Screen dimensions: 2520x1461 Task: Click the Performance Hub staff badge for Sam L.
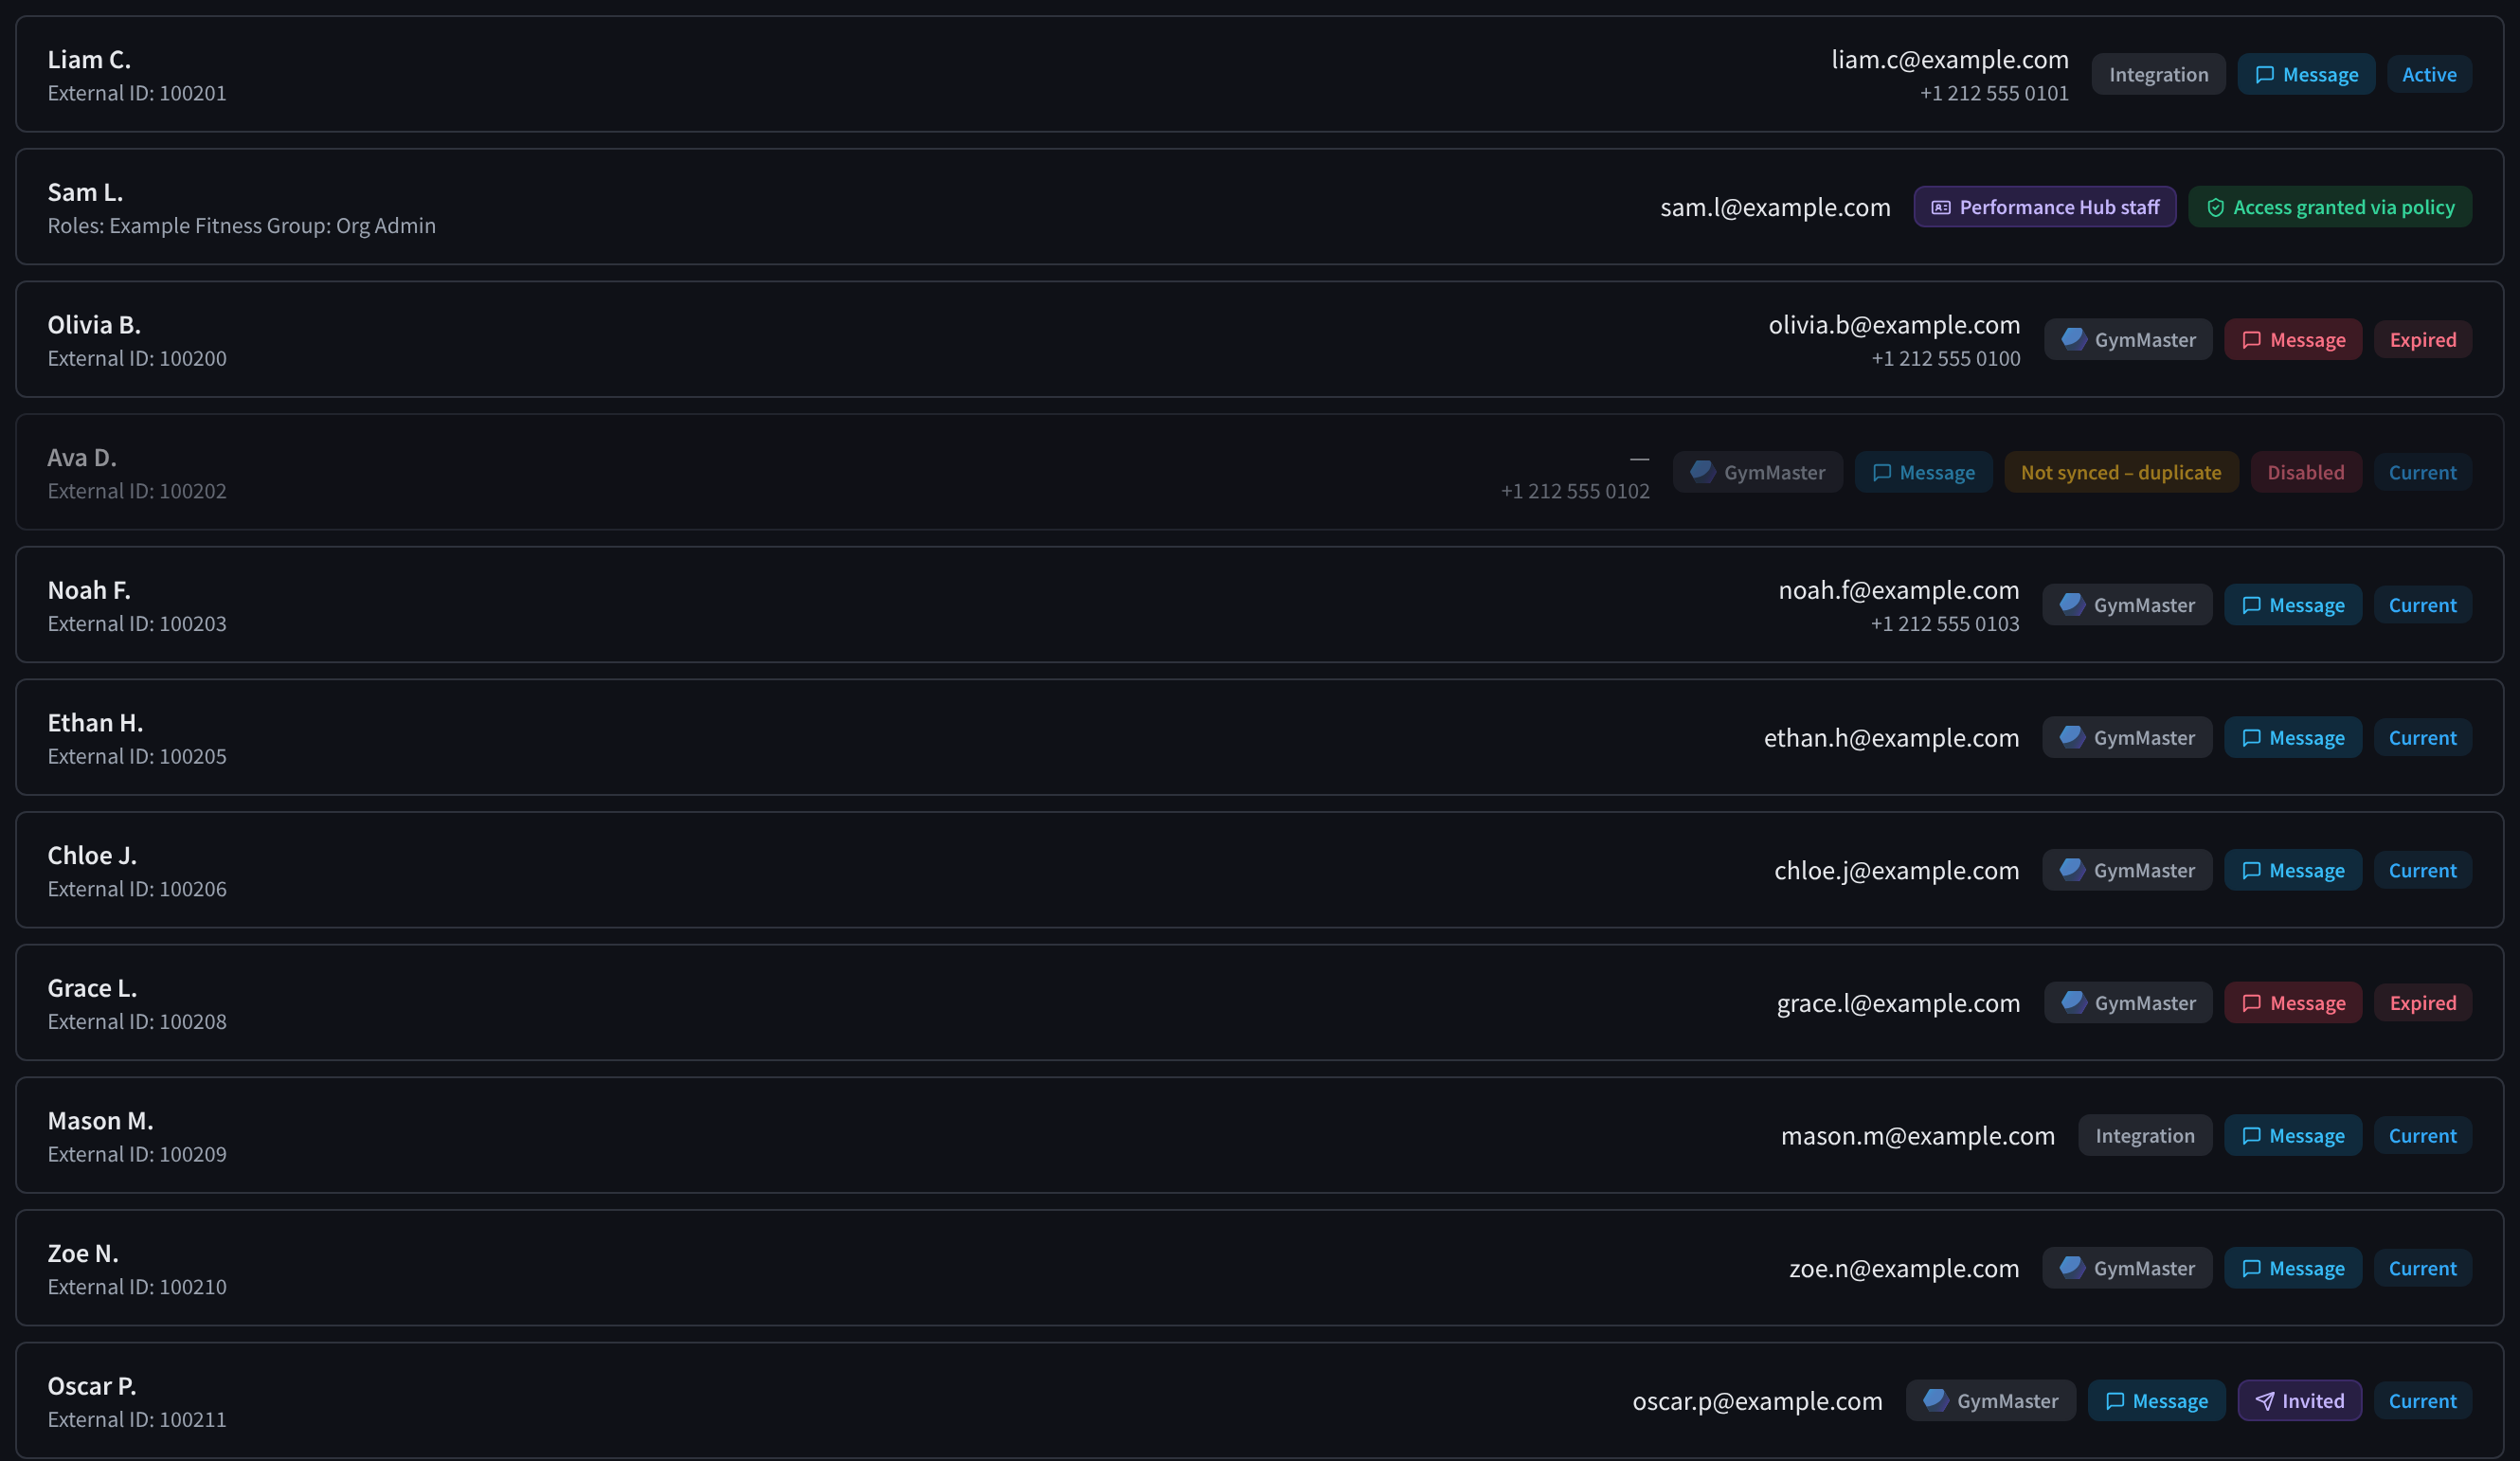click(x=2044, y=207)
